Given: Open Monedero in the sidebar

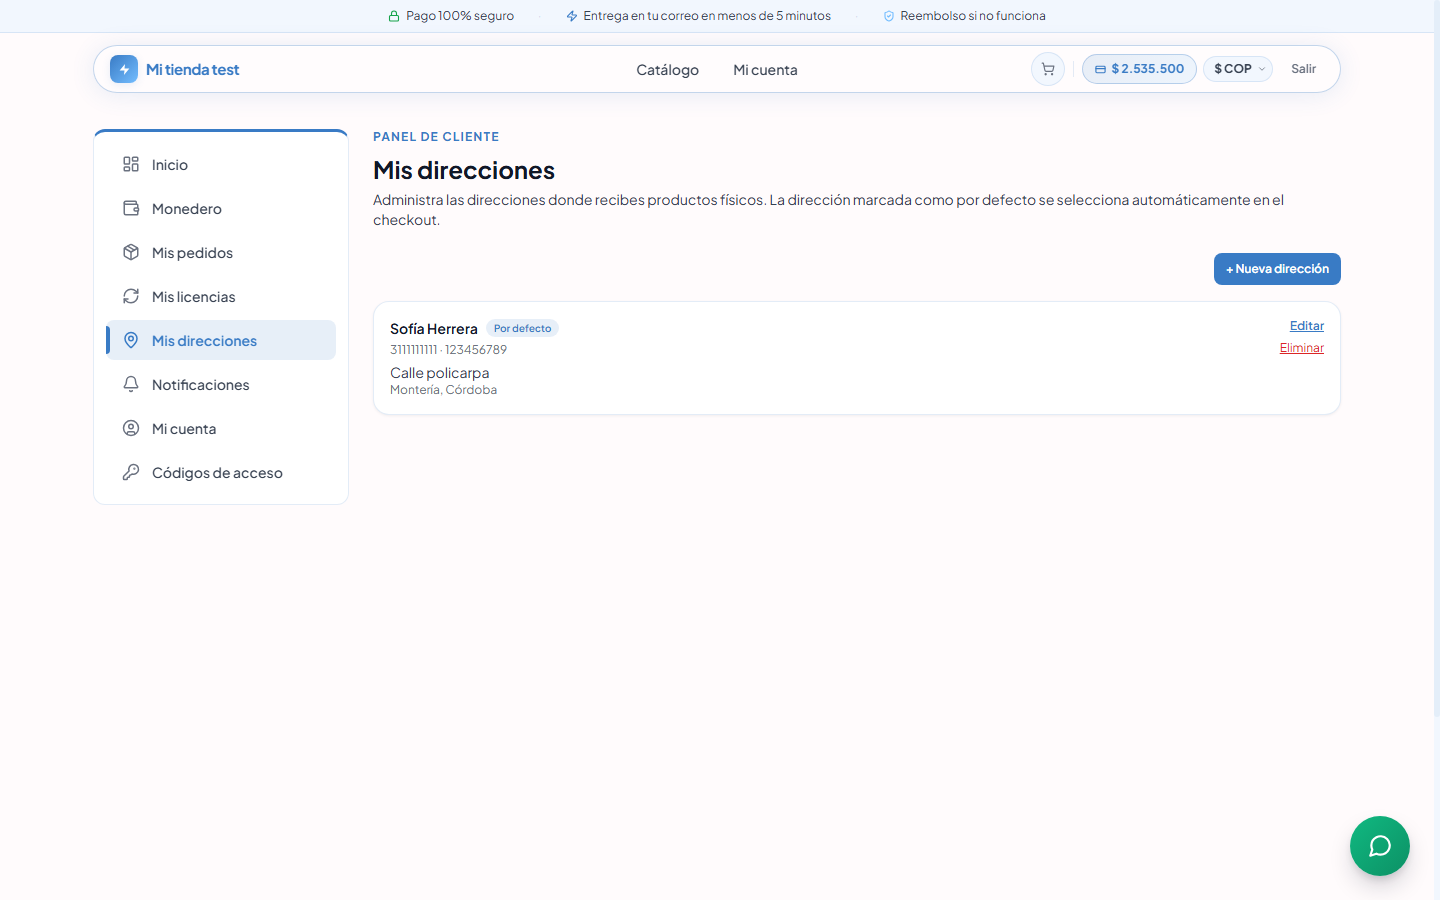Looking at the screenshot, I should pos(221,208).
